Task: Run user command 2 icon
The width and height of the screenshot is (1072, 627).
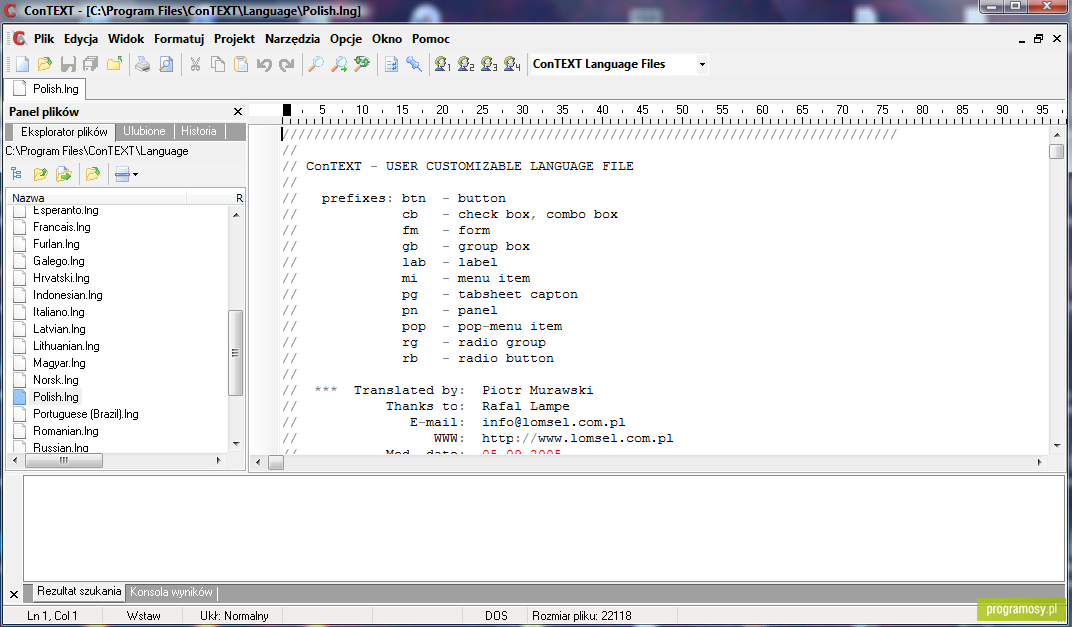Action: pos(466,64)
